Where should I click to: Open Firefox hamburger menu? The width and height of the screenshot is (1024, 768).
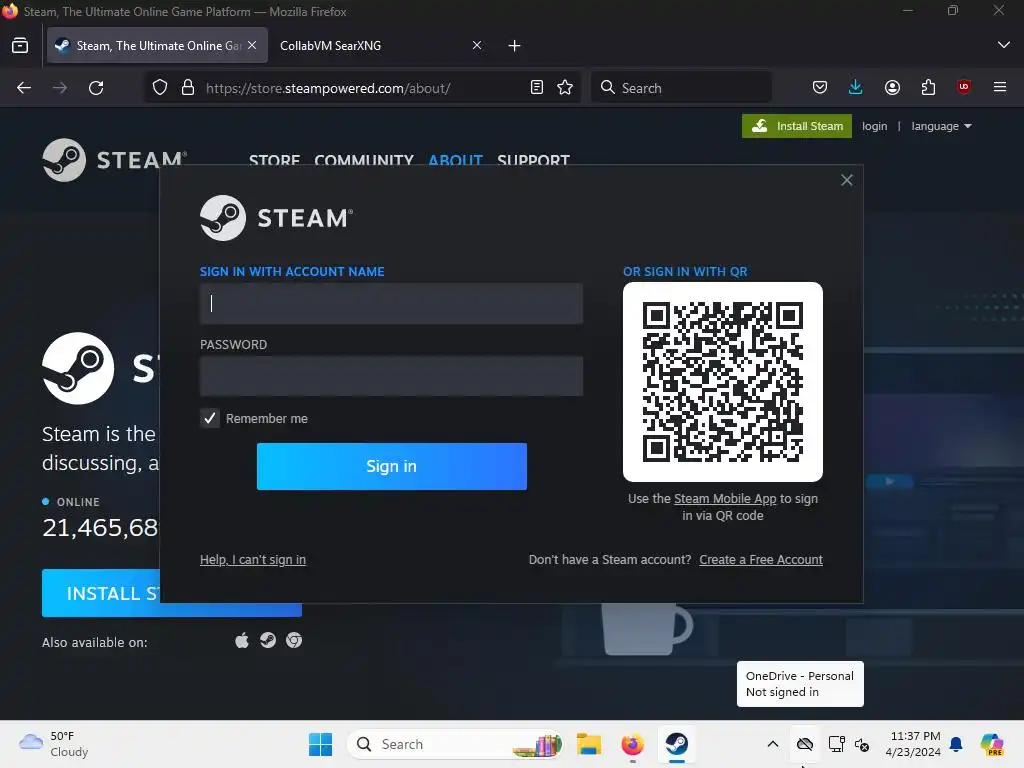(x=1000, y=88)
